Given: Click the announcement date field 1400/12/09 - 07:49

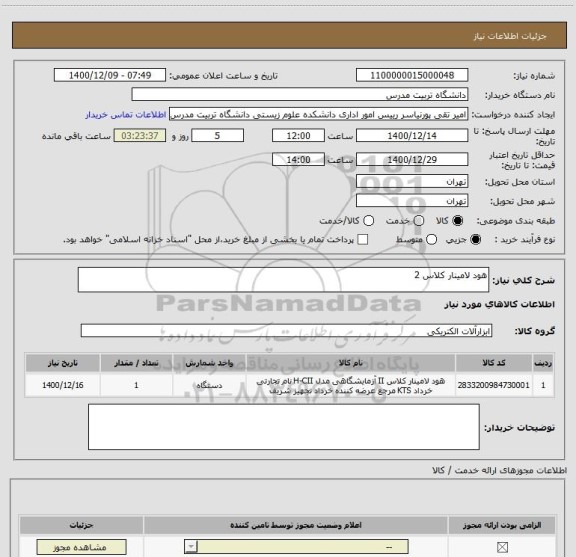Looking at the screenshot, I should pyautogui.click(x=110, y=75).
